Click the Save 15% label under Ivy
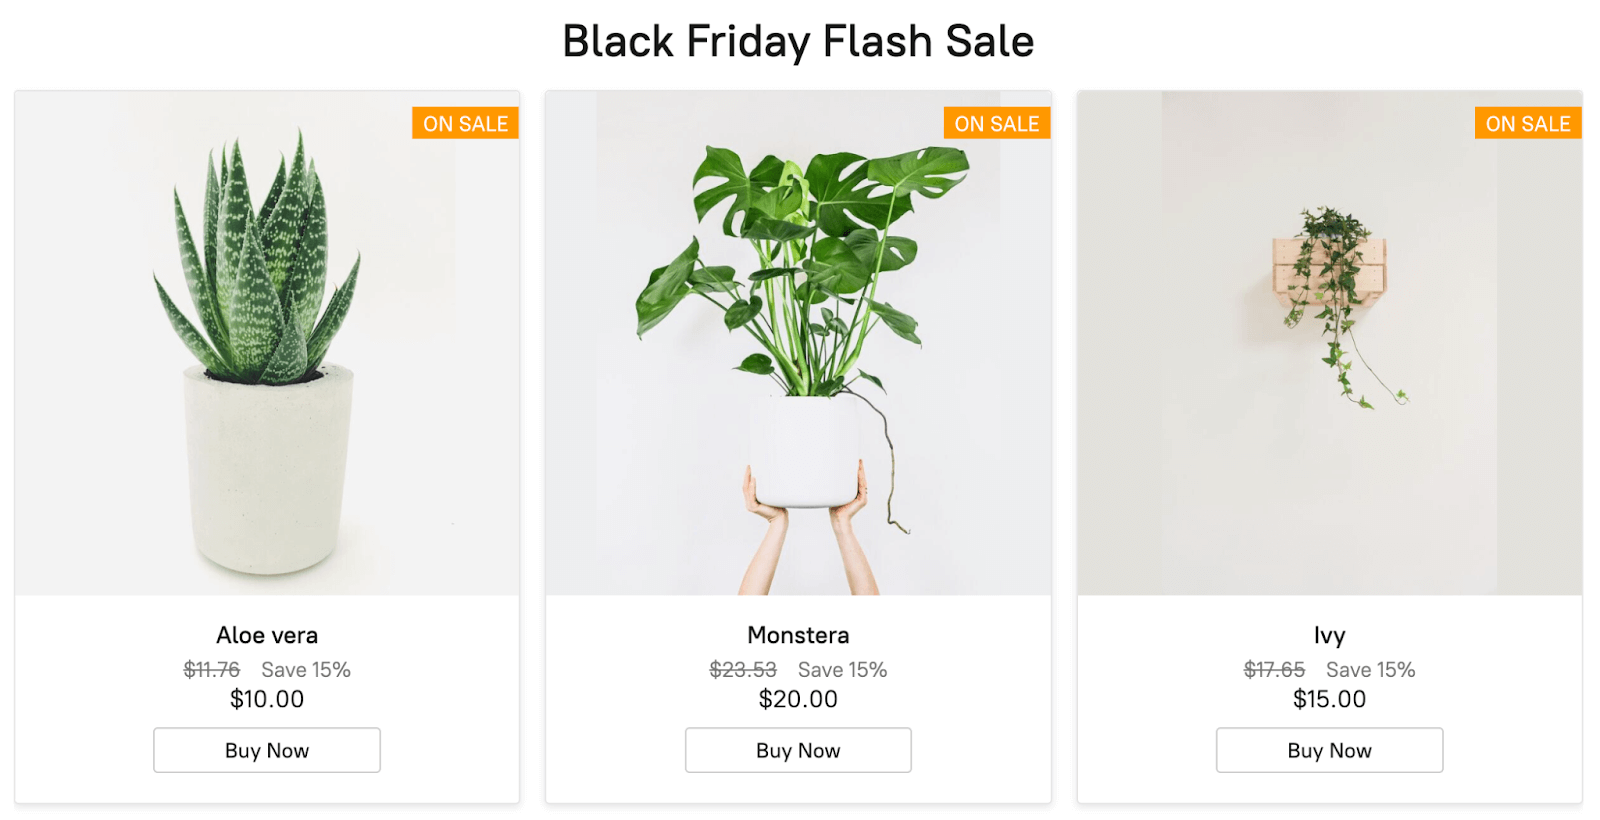 [1370, 670]
